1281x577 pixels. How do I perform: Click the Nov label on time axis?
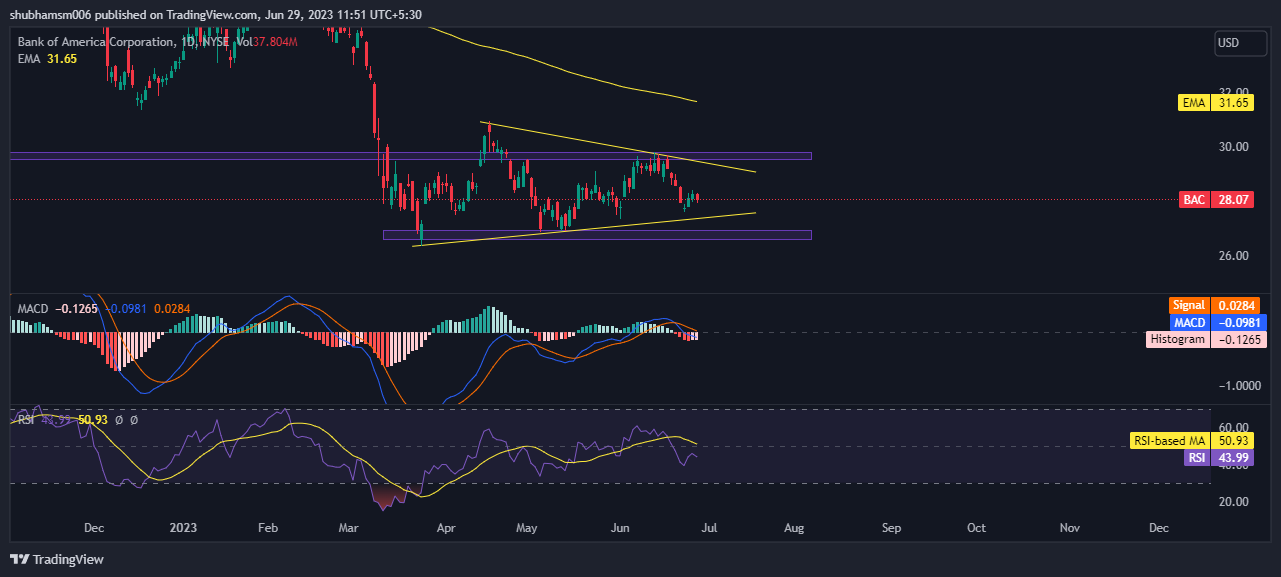point(1069,527)
